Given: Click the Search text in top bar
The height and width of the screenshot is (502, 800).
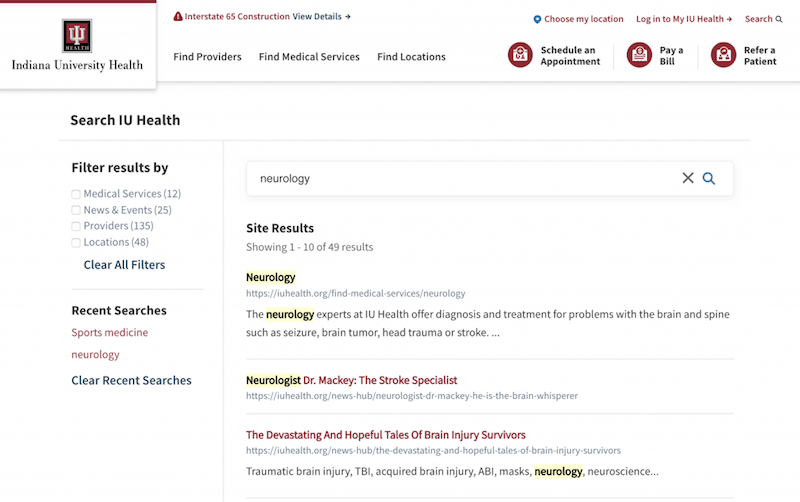Looking at the screenshot, I should point(758,19).
